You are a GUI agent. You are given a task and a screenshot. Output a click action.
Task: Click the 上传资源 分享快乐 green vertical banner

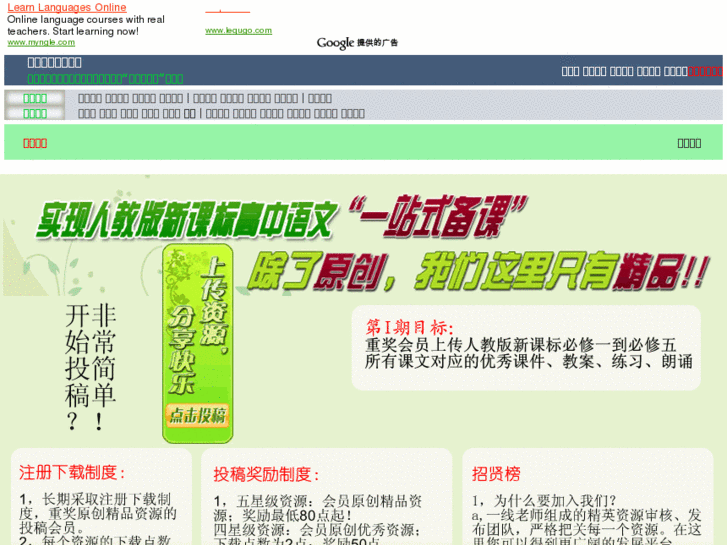coord(198,343)
